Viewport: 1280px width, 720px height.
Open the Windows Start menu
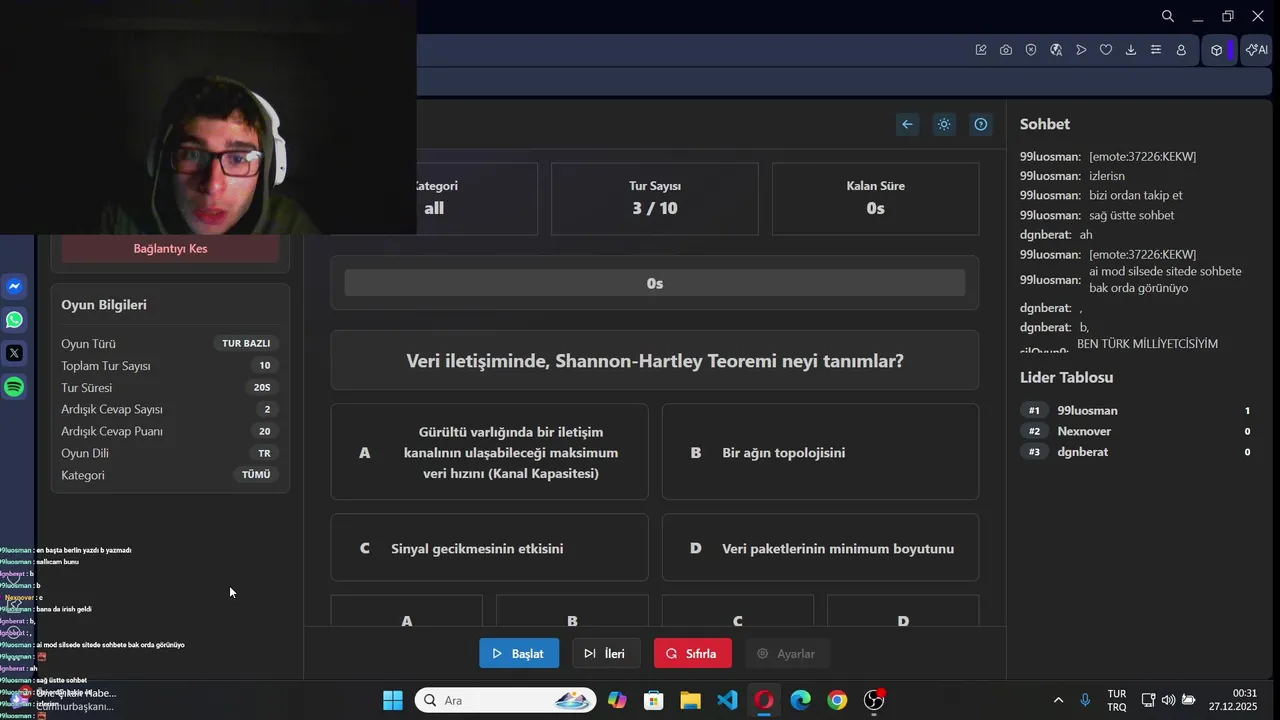tap(392, 700)
